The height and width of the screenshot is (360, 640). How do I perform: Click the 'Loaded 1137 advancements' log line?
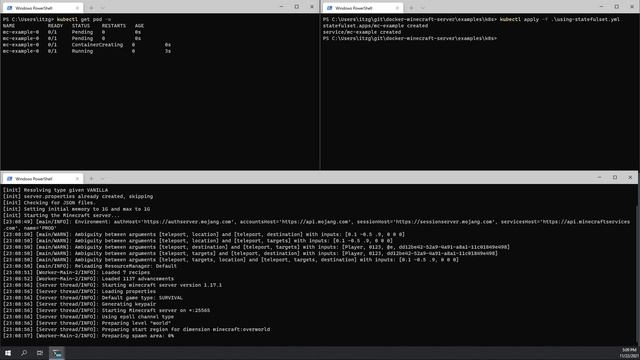point(89,279)
